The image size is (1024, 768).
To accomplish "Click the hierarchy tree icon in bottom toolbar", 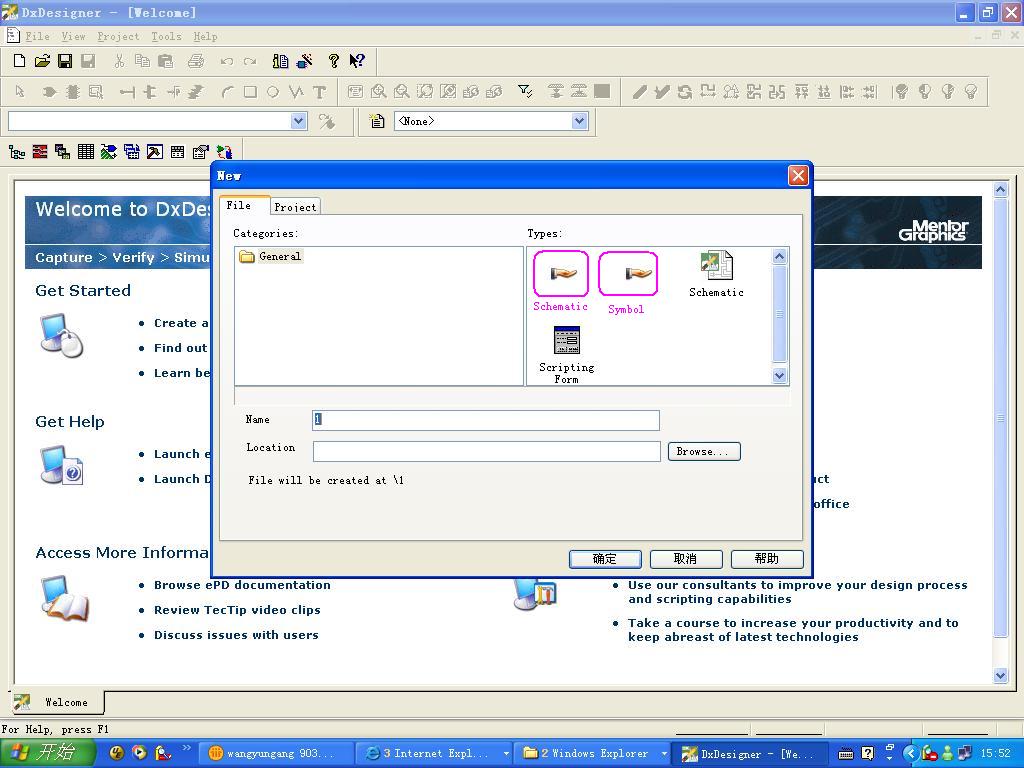I will pyautogui.click(x=17, y=153).
